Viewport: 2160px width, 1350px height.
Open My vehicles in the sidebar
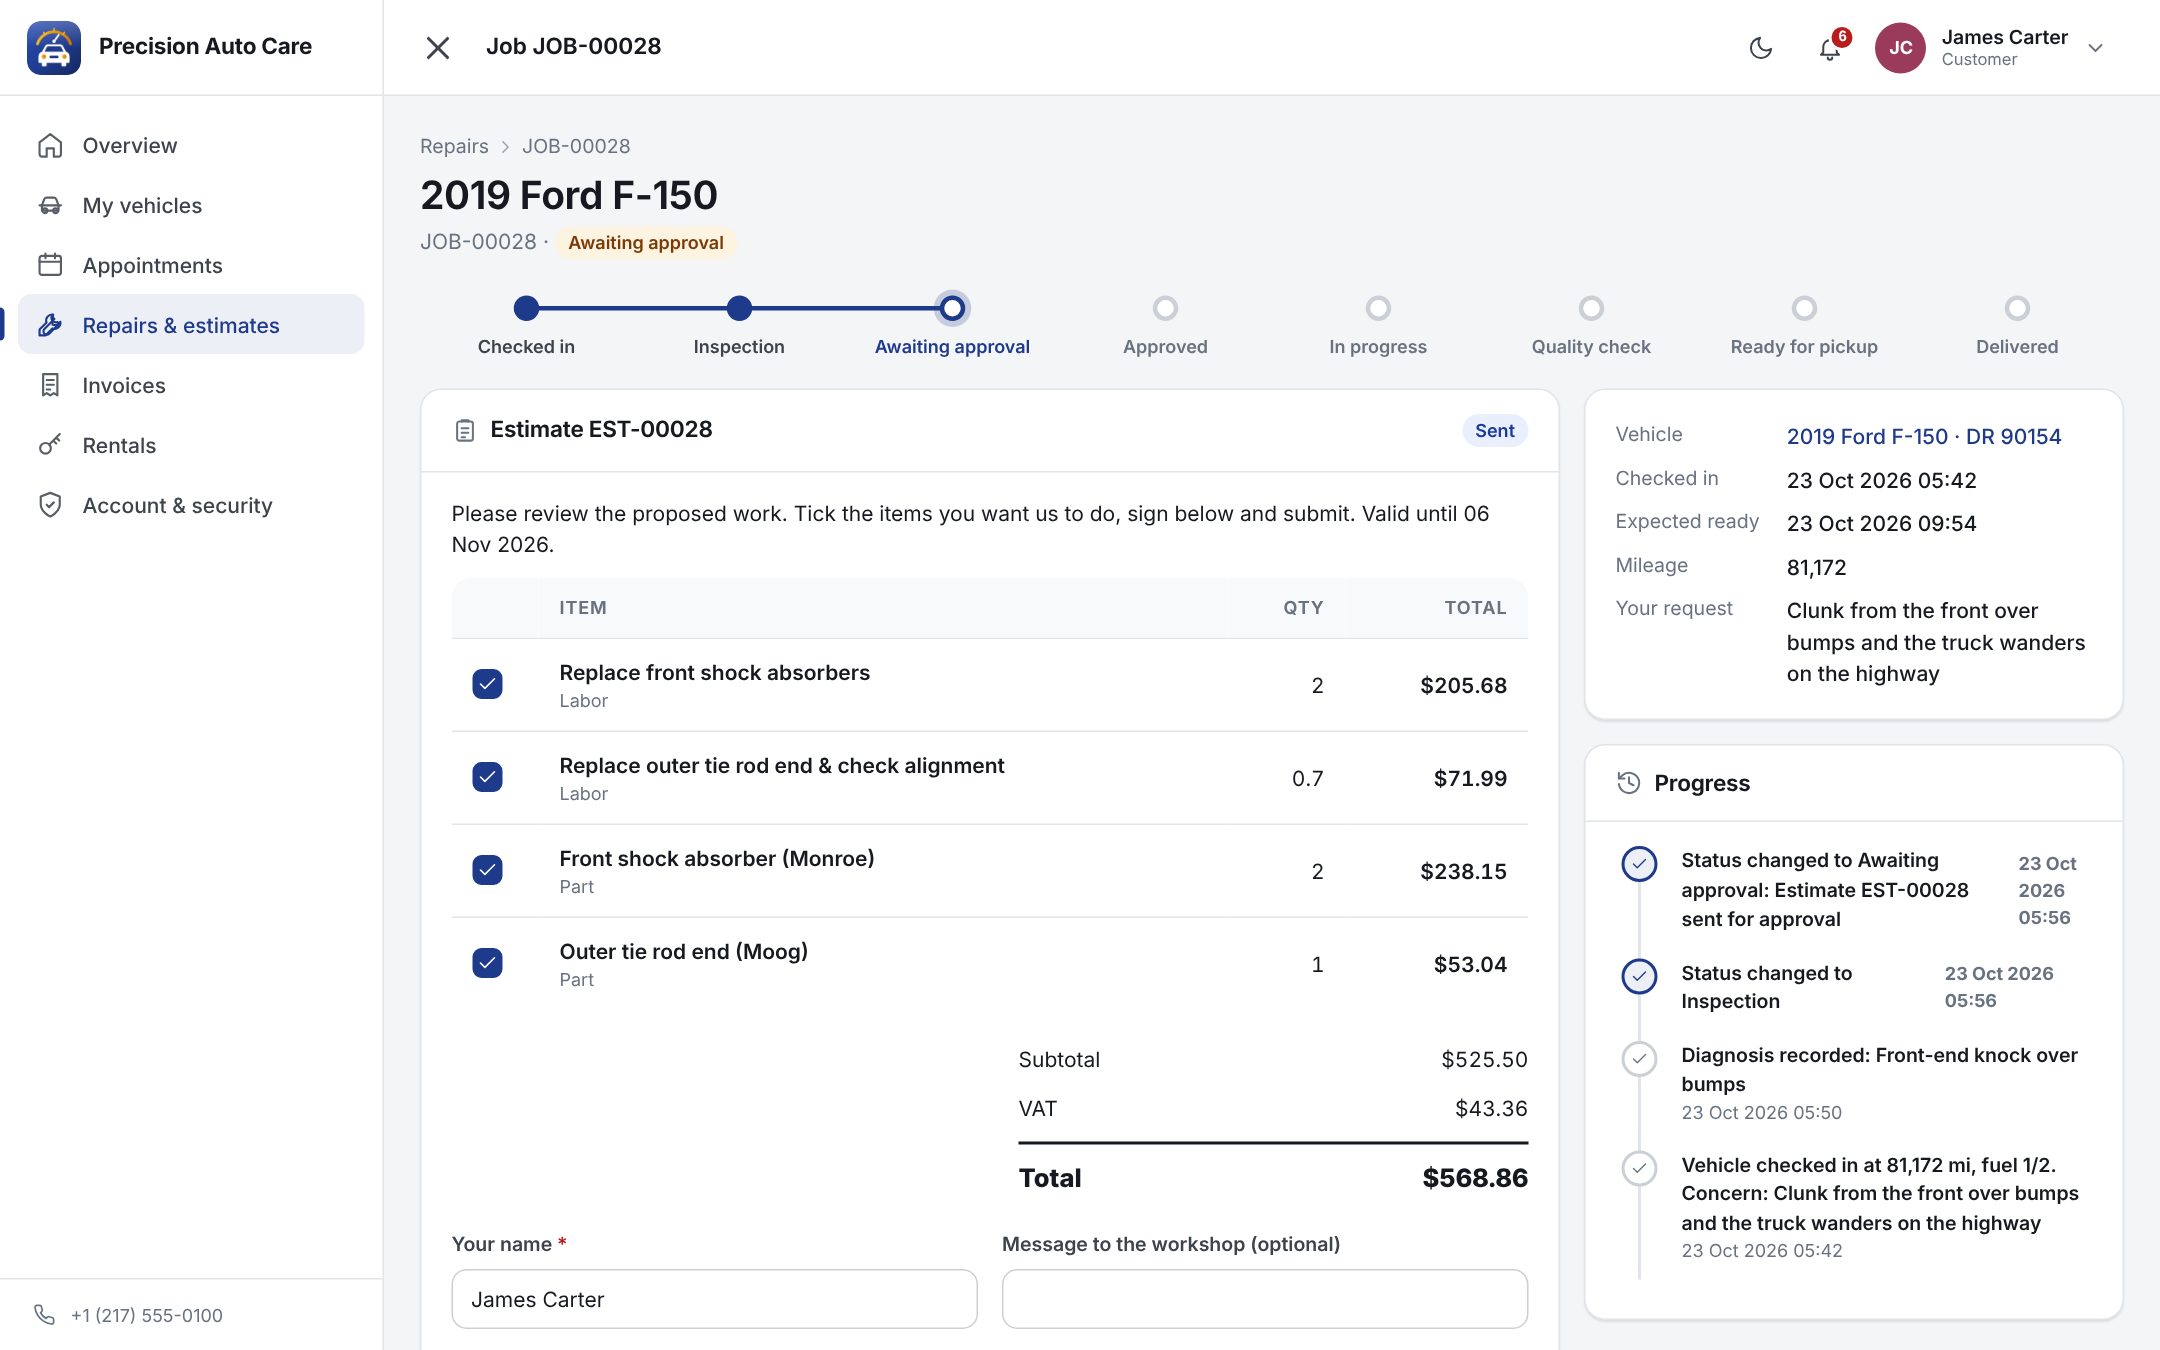click(x=191, y=205)
